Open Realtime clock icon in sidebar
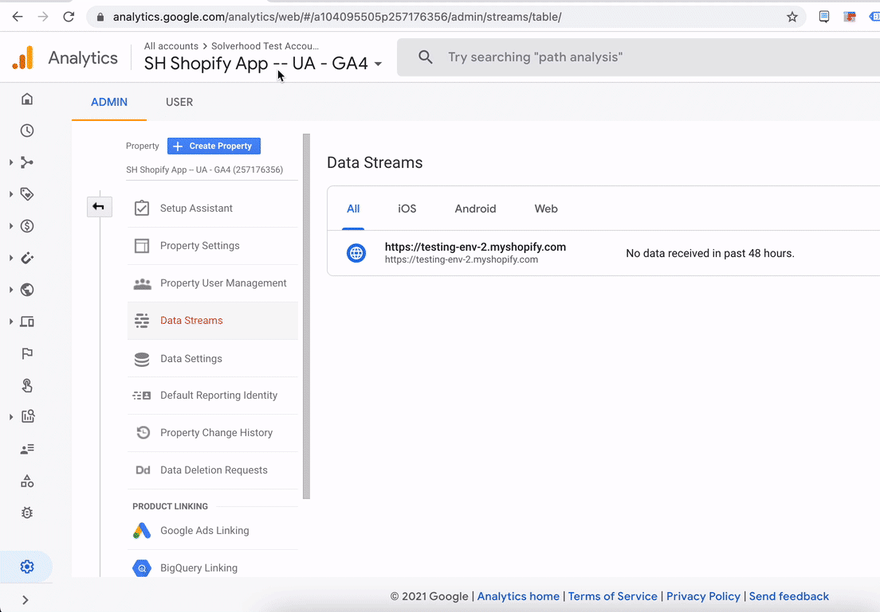 27,131
